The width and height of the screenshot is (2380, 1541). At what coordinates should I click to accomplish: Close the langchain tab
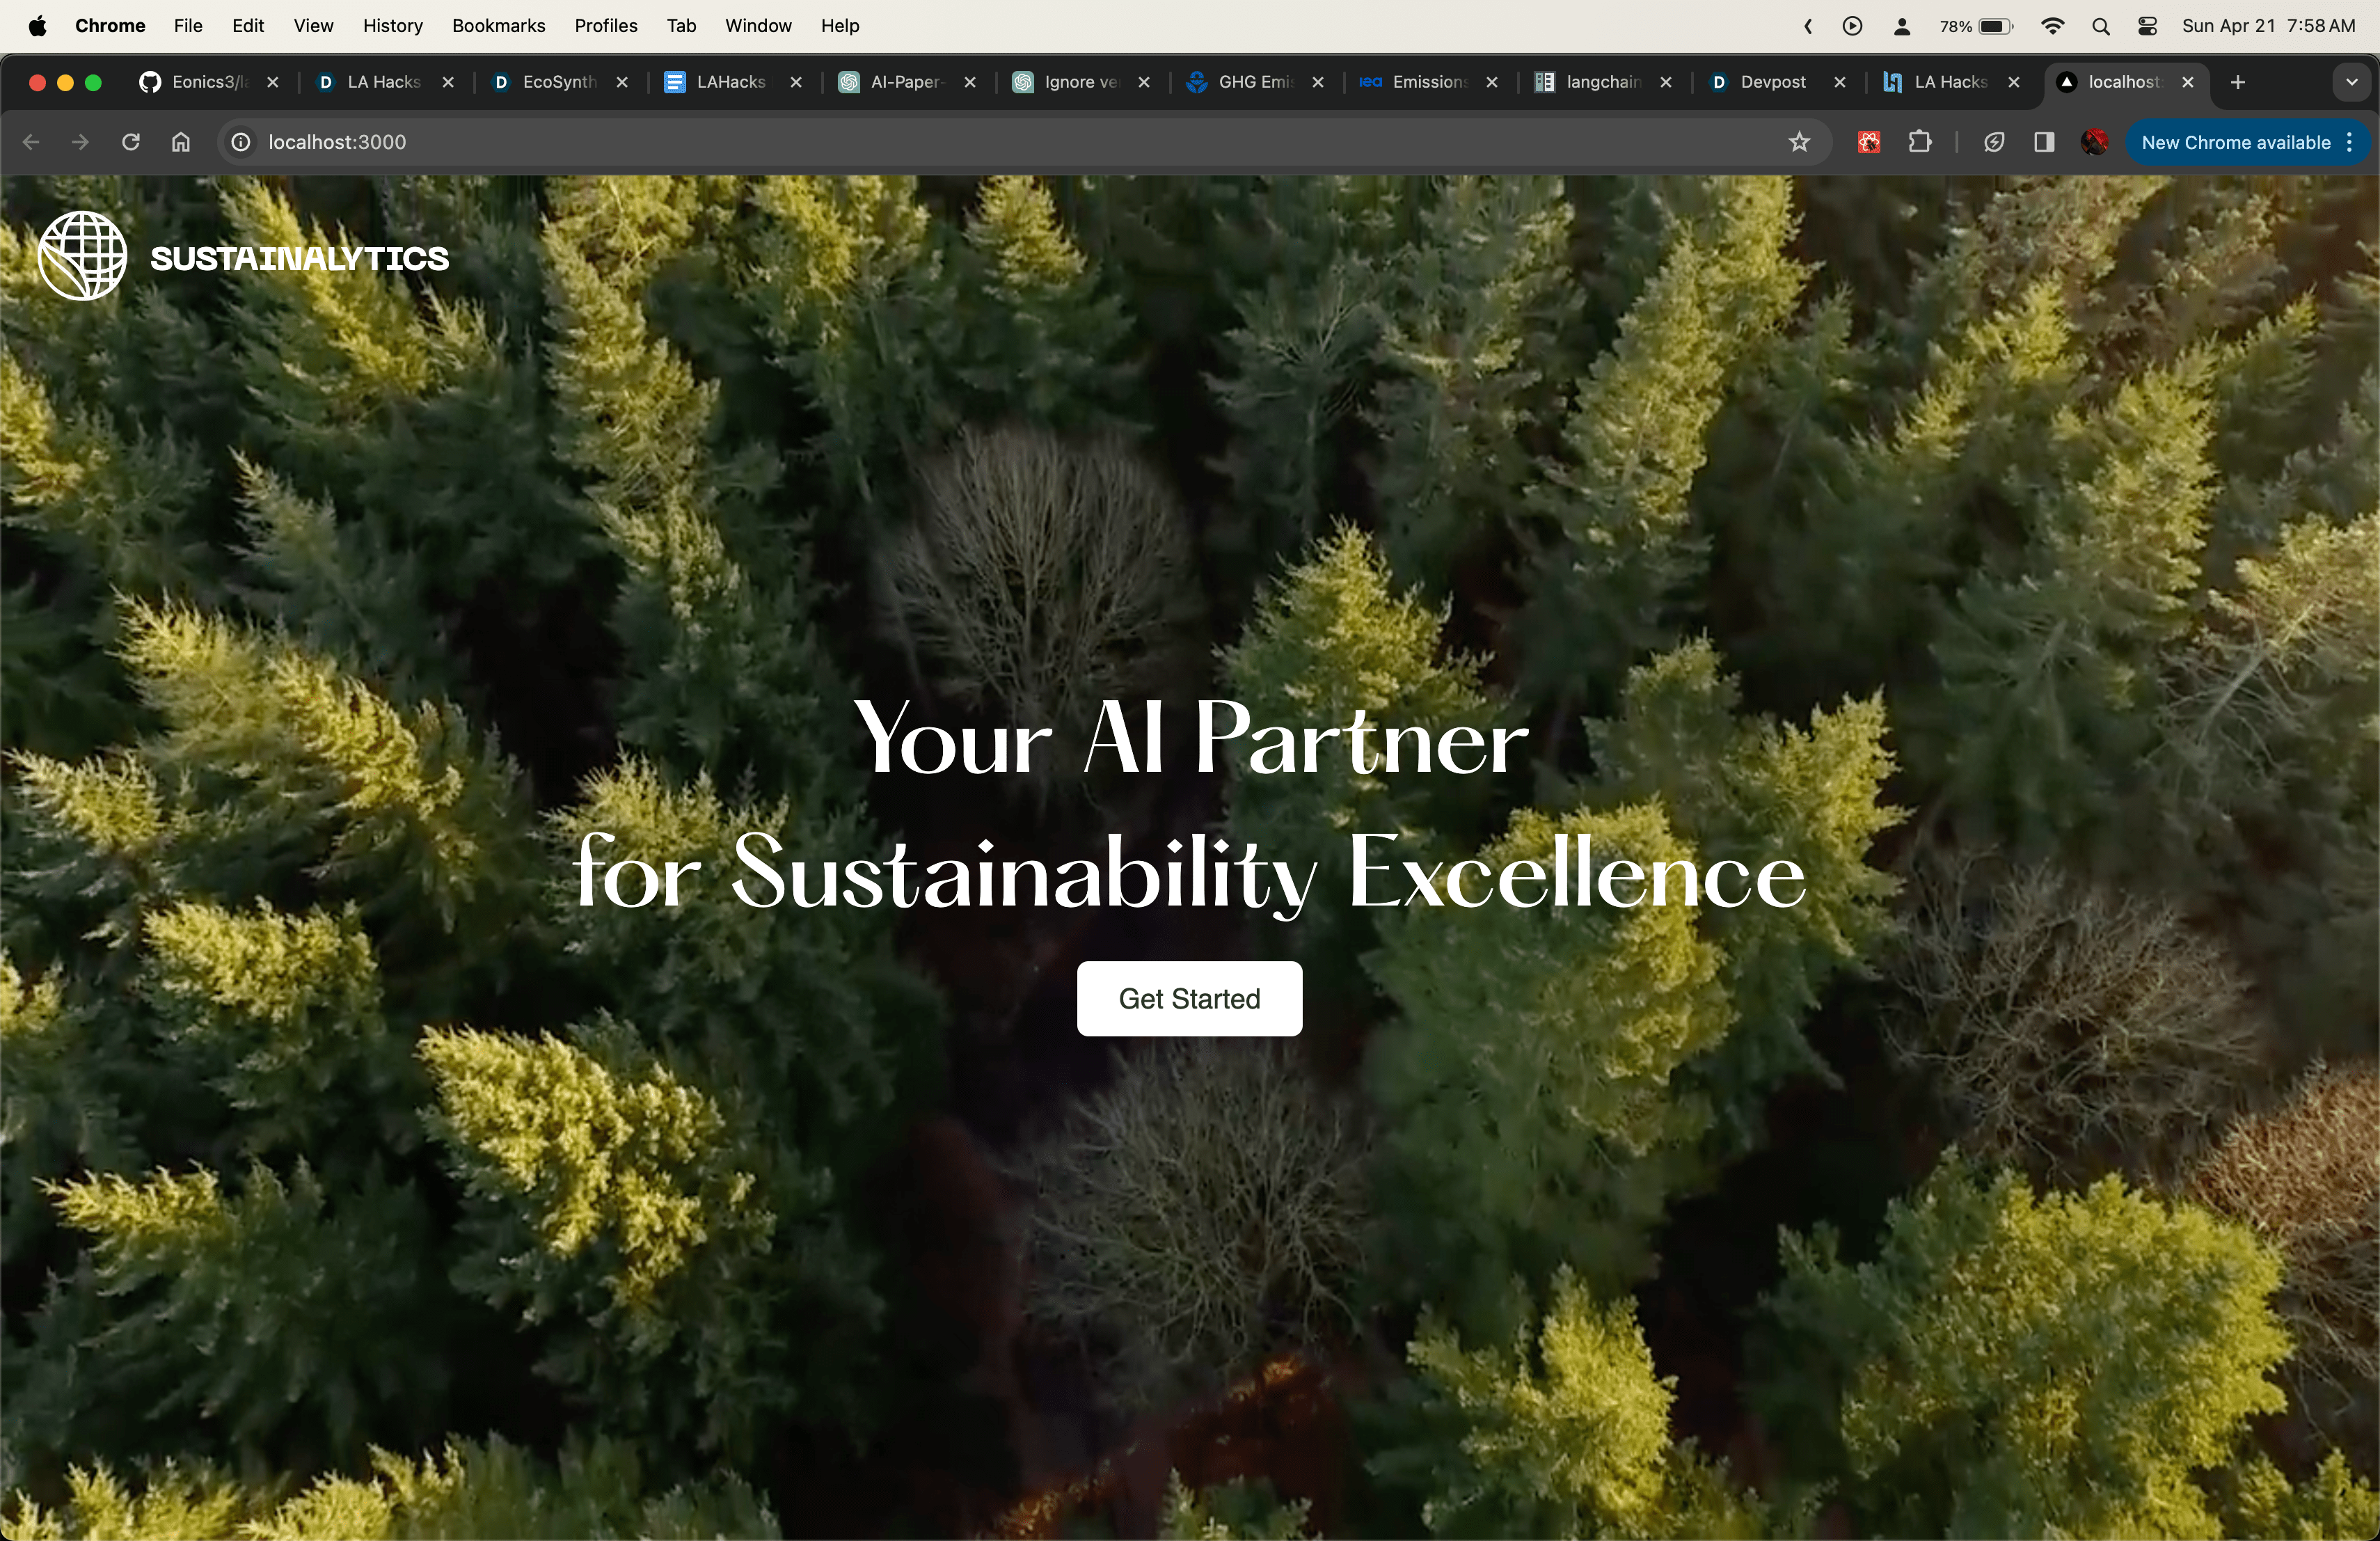(1666, 82)
